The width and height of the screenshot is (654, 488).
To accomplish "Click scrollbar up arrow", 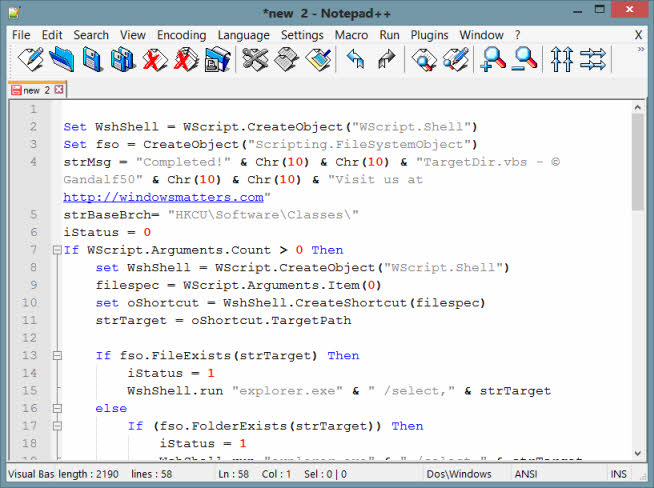I will pos(637,108).
